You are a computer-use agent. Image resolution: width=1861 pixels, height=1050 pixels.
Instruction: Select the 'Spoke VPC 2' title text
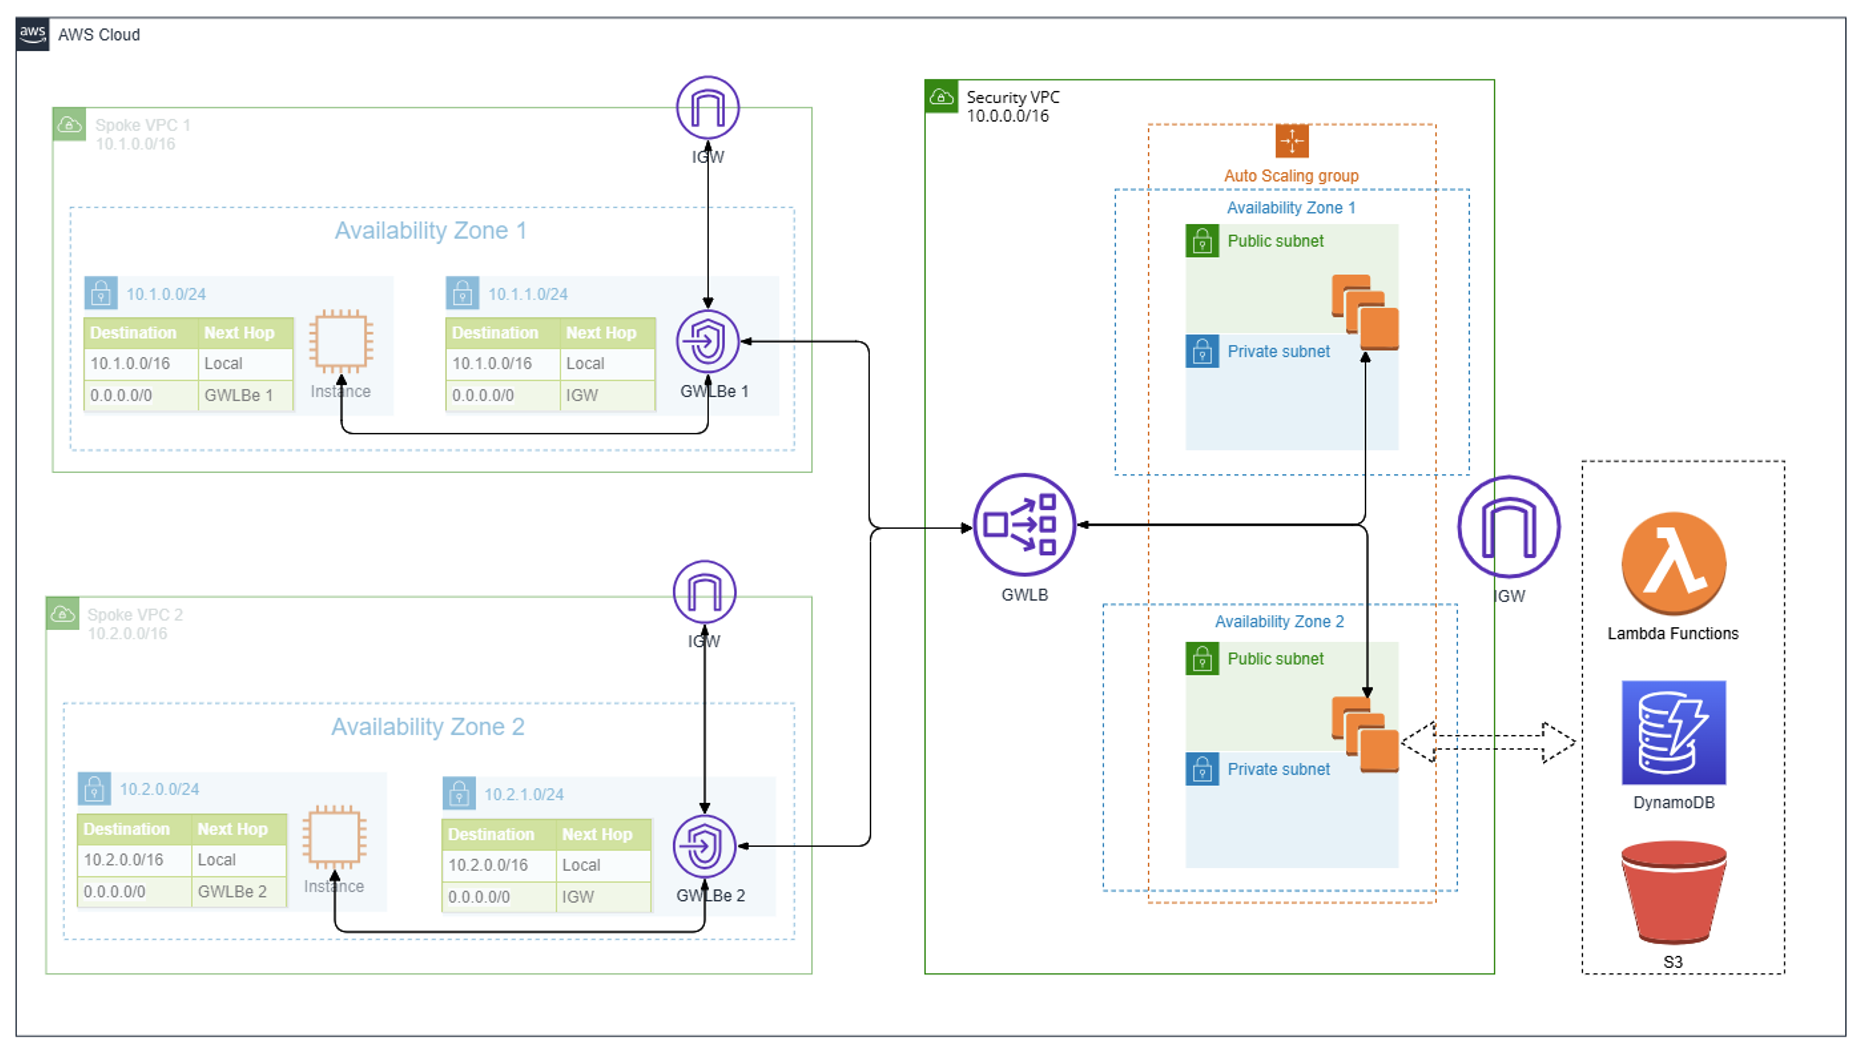(135, 615)
